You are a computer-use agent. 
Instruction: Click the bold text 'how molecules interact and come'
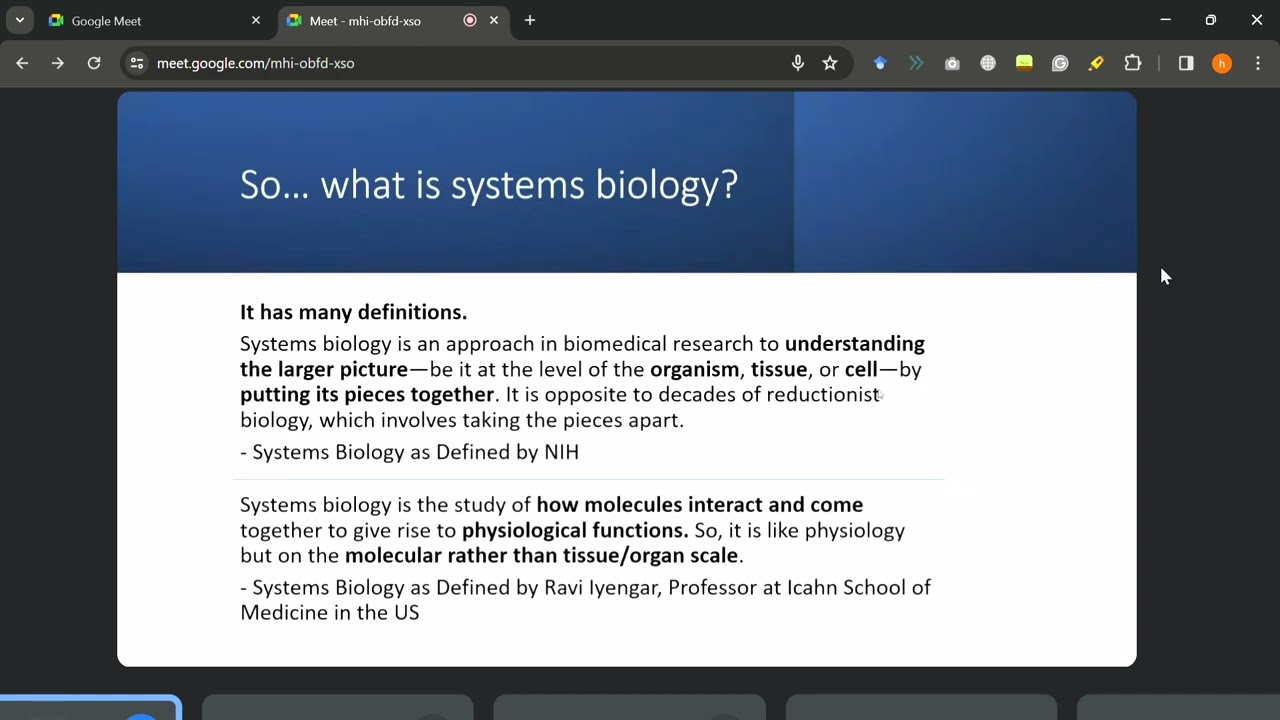pyautogui.click(x=700, y=505)
